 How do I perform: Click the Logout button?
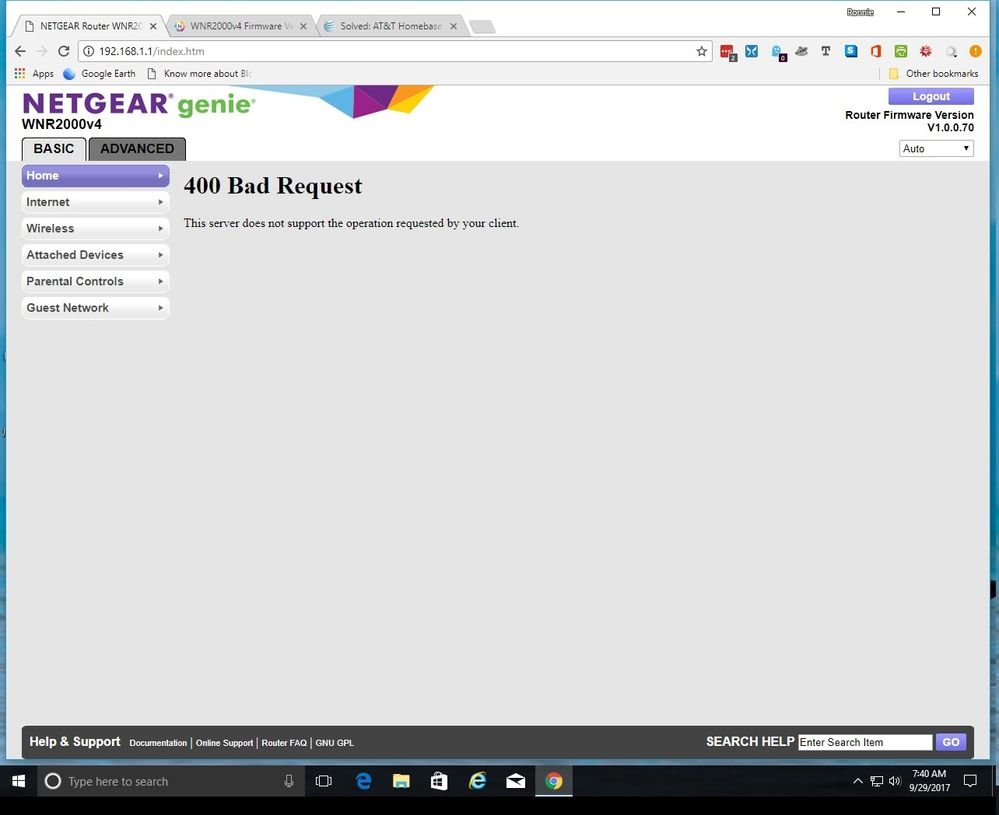coord(930,96)
